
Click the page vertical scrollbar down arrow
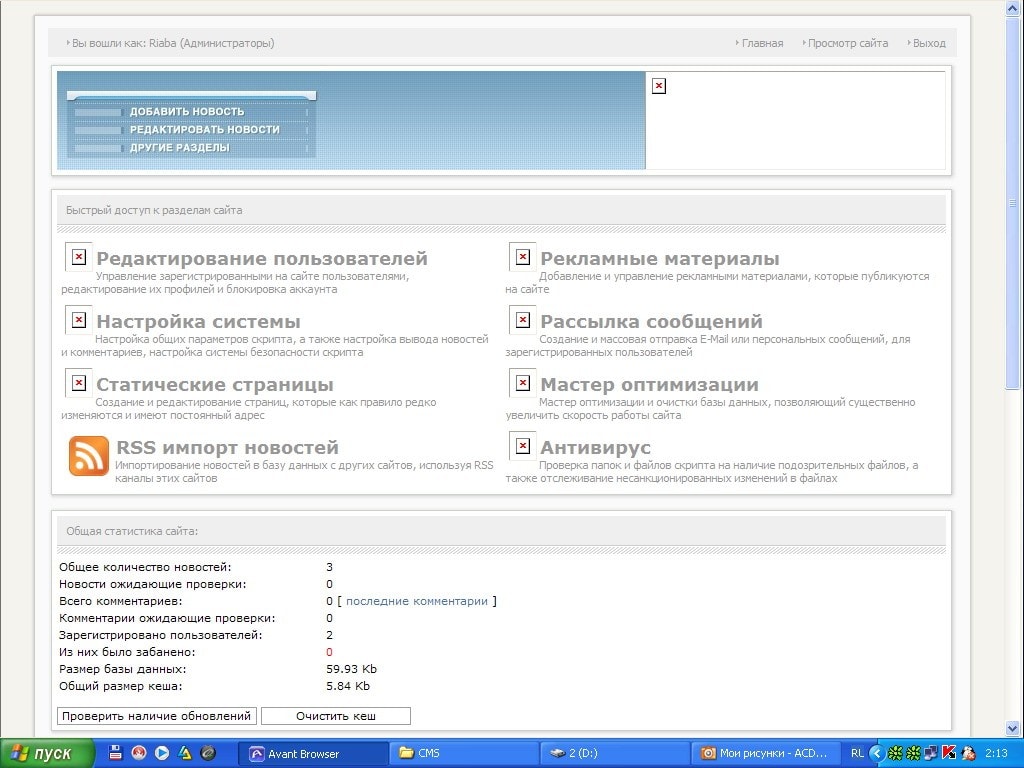(x=1013, y=729)
